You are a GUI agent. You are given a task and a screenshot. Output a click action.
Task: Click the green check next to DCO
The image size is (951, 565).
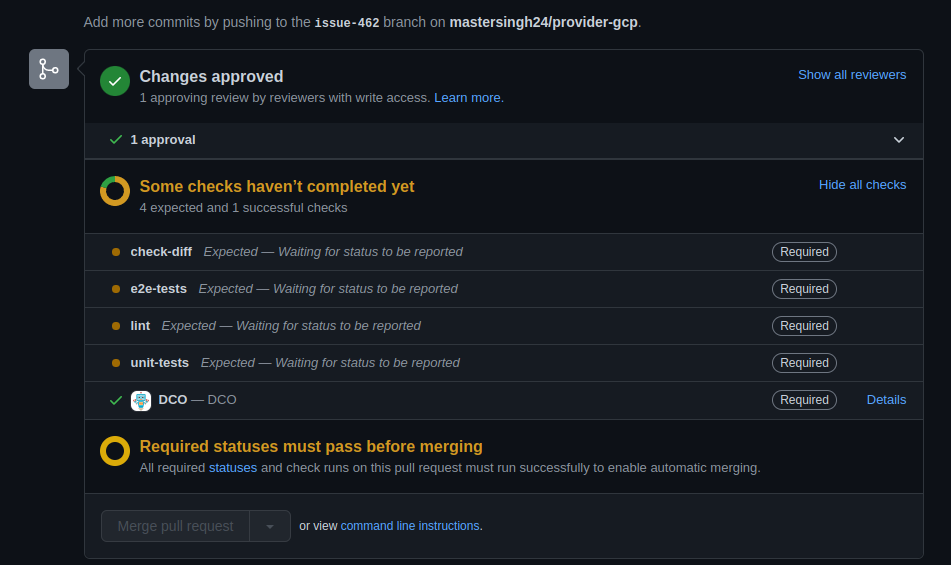(x=116, y=401)
